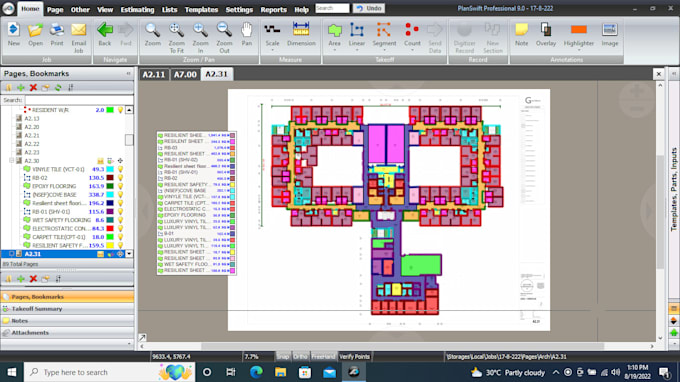Click chevron below Attachments panel button
Image resolution: width=680 pixels, height=382 pixels.
[x=129, y=344]
